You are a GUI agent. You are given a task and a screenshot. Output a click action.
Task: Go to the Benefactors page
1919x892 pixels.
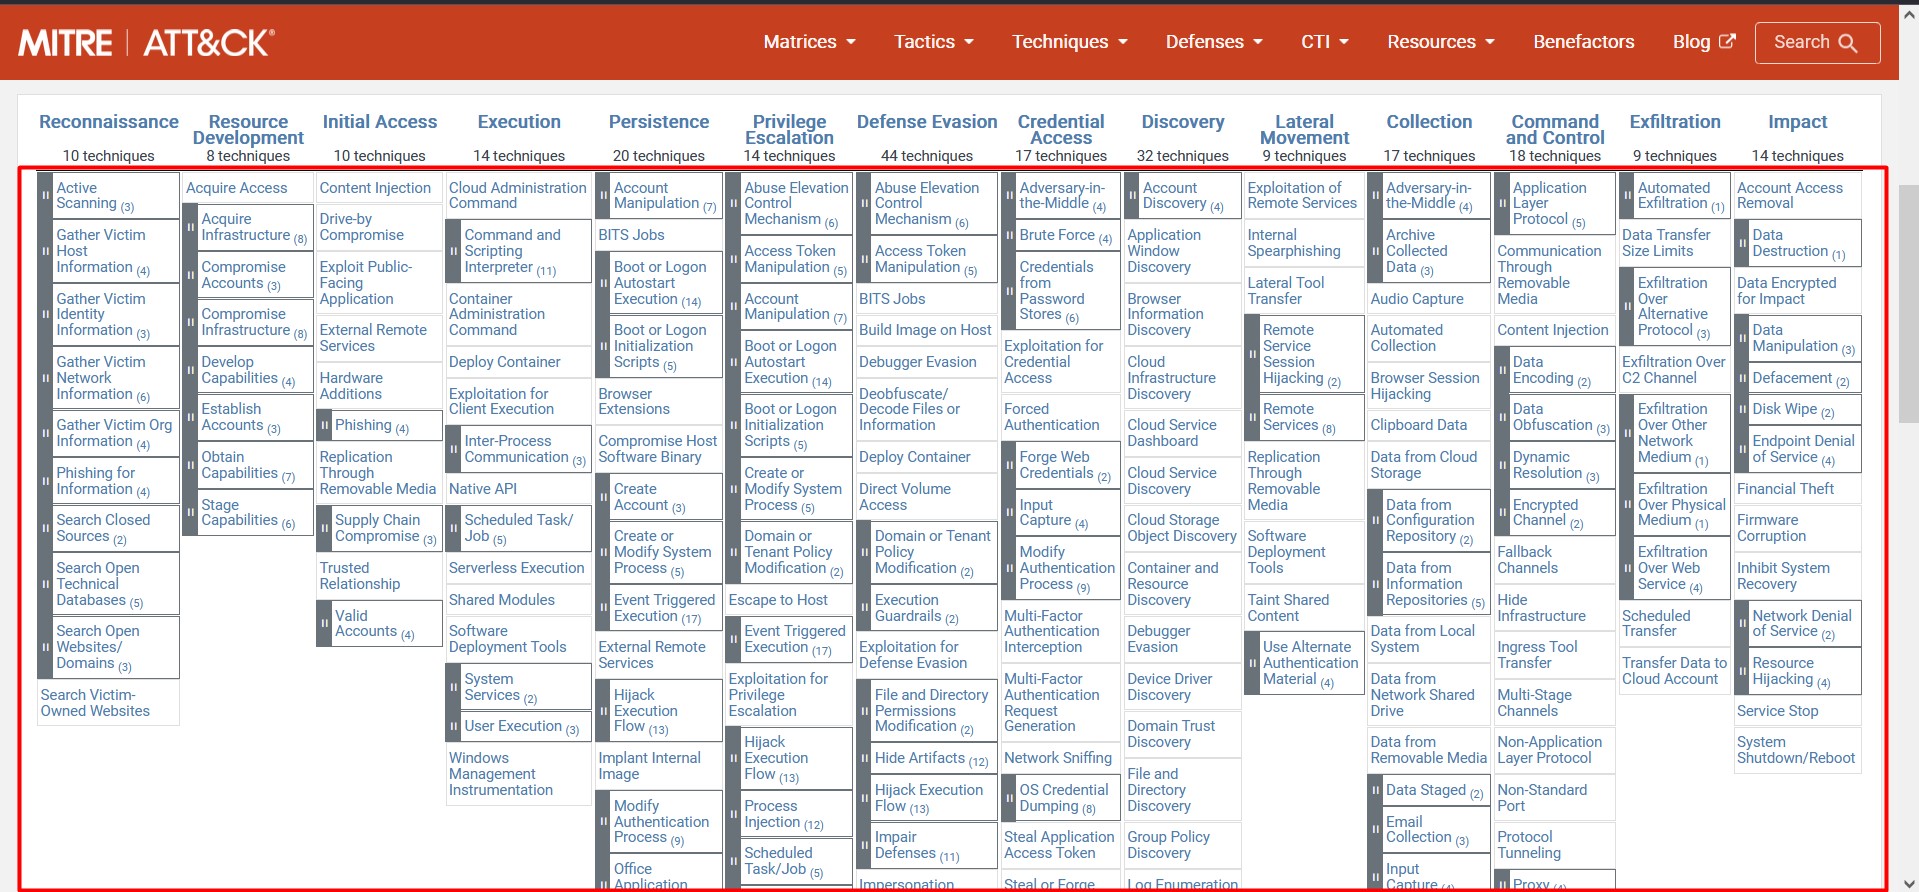click(1583, 42)
